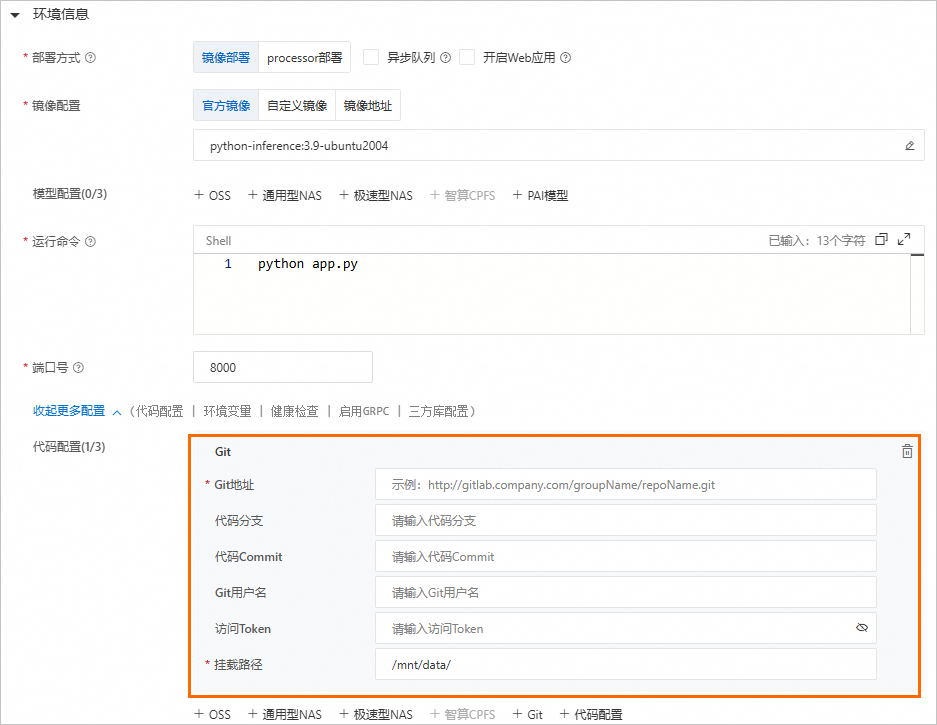Jump to 启用GRPC settings link
Viewport: 937px width, 725px height.
pos(364,411)
